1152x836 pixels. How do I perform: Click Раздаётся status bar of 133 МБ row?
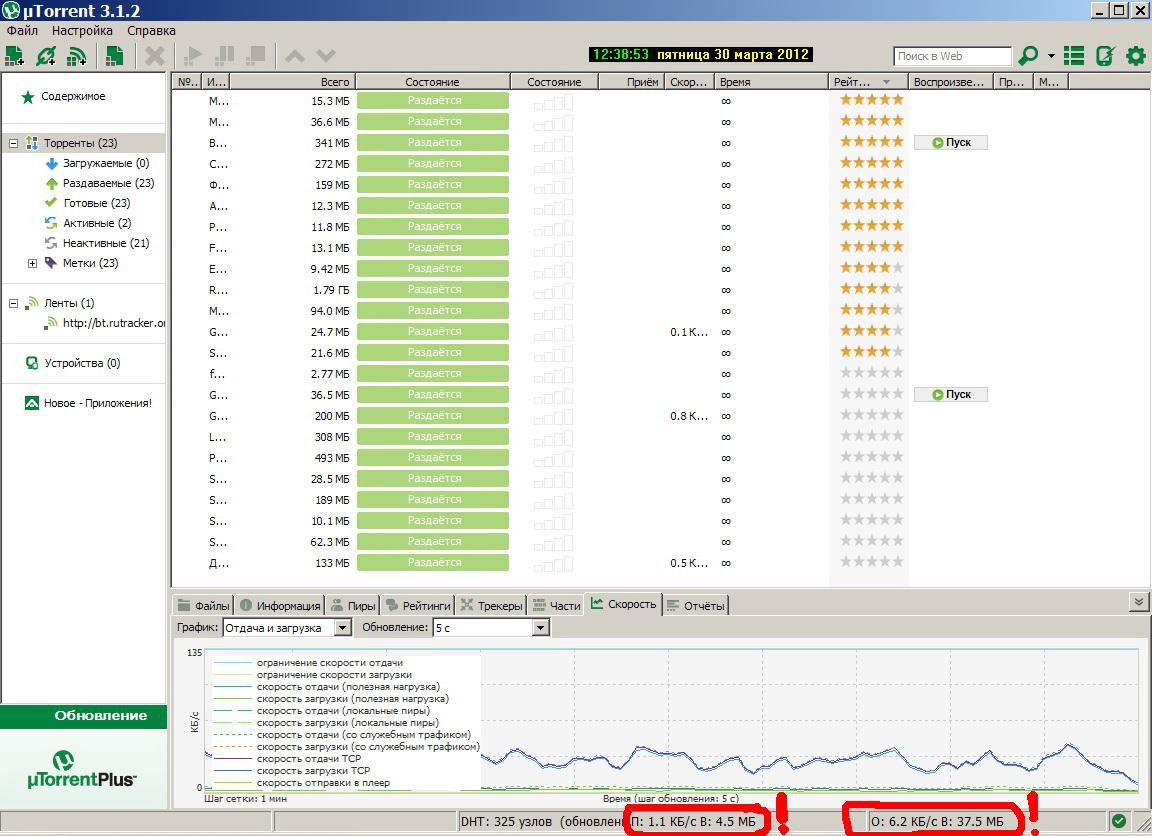coord(433,563)
